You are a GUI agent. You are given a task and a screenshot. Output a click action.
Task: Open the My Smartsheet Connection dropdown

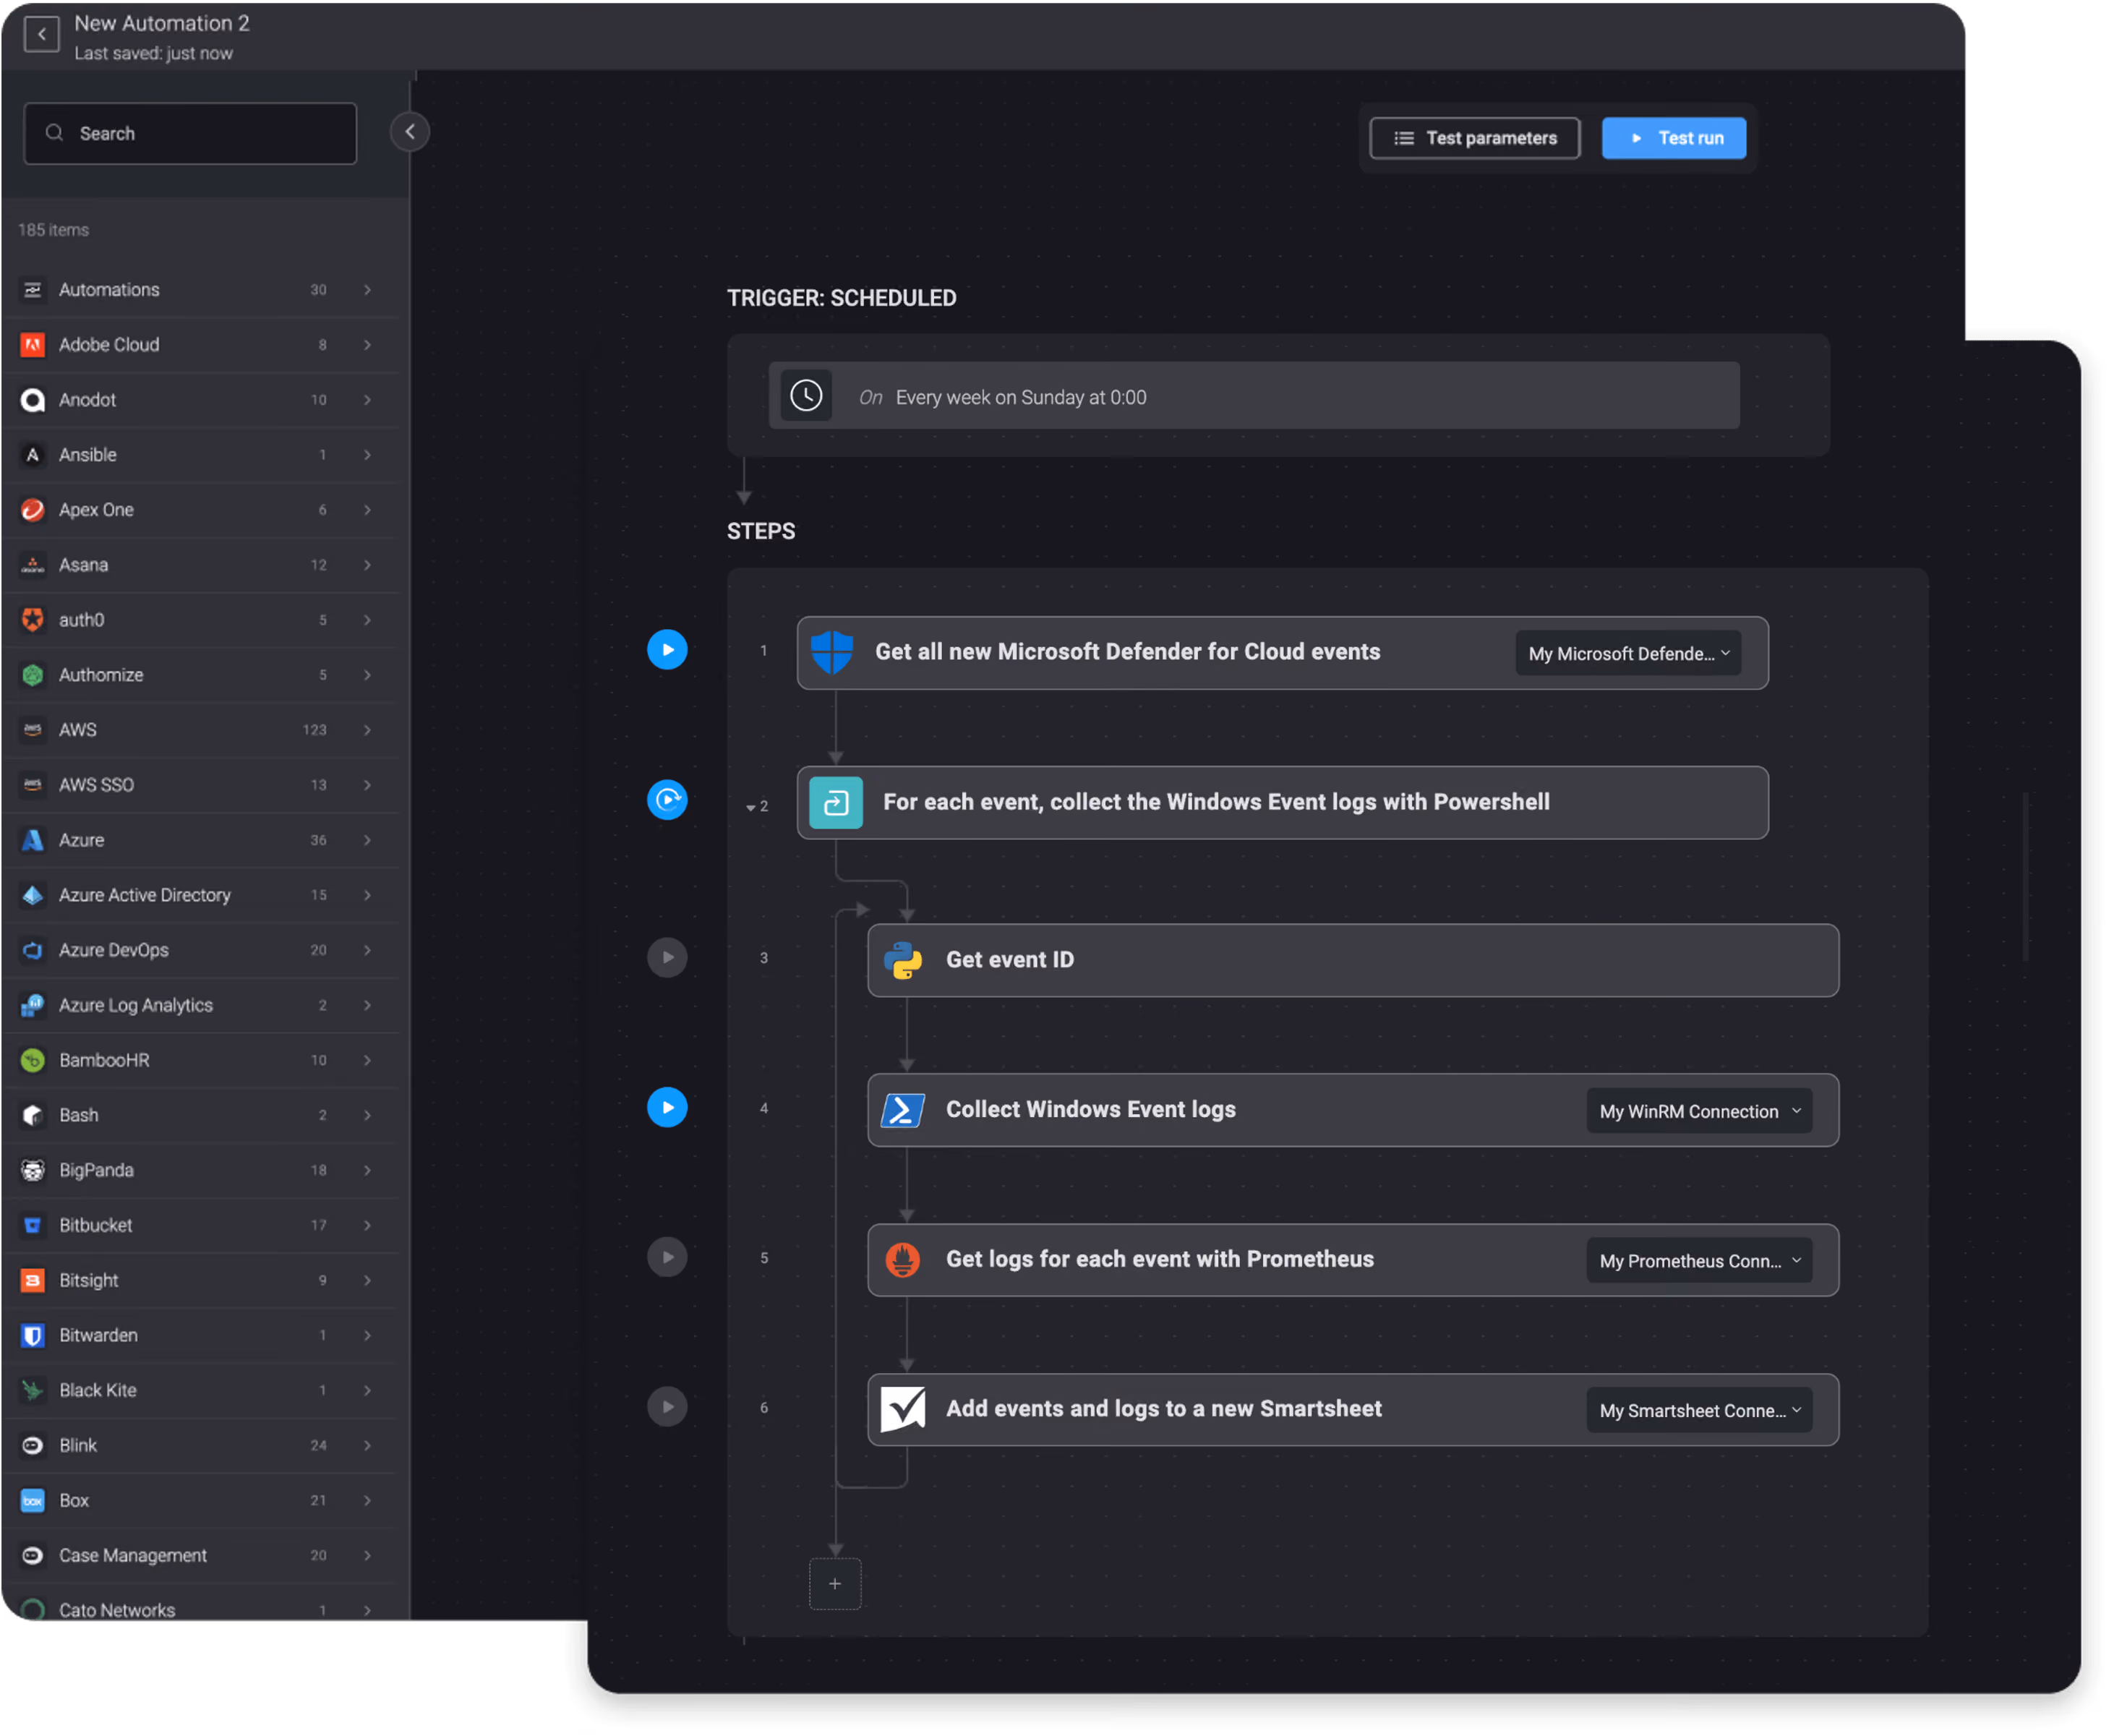(1700, 1411)
